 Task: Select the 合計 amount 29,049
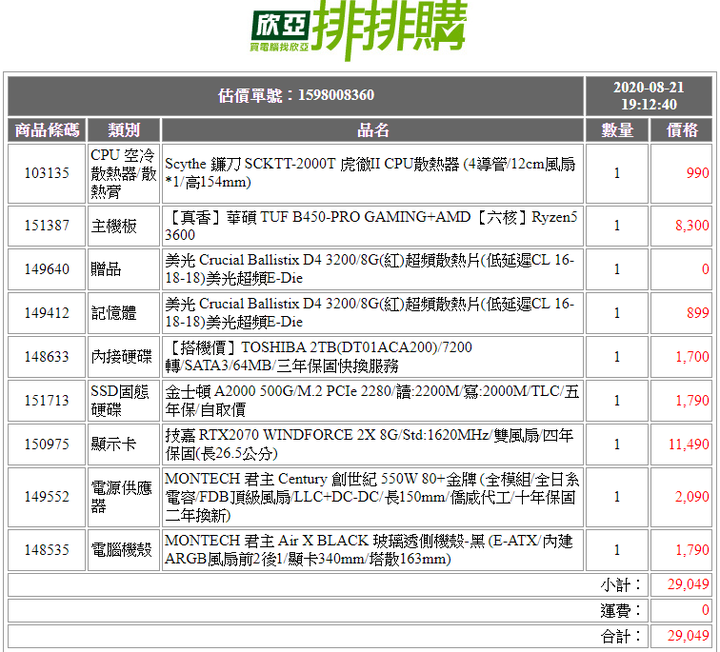pyautogui.click(x=681, y=636)
